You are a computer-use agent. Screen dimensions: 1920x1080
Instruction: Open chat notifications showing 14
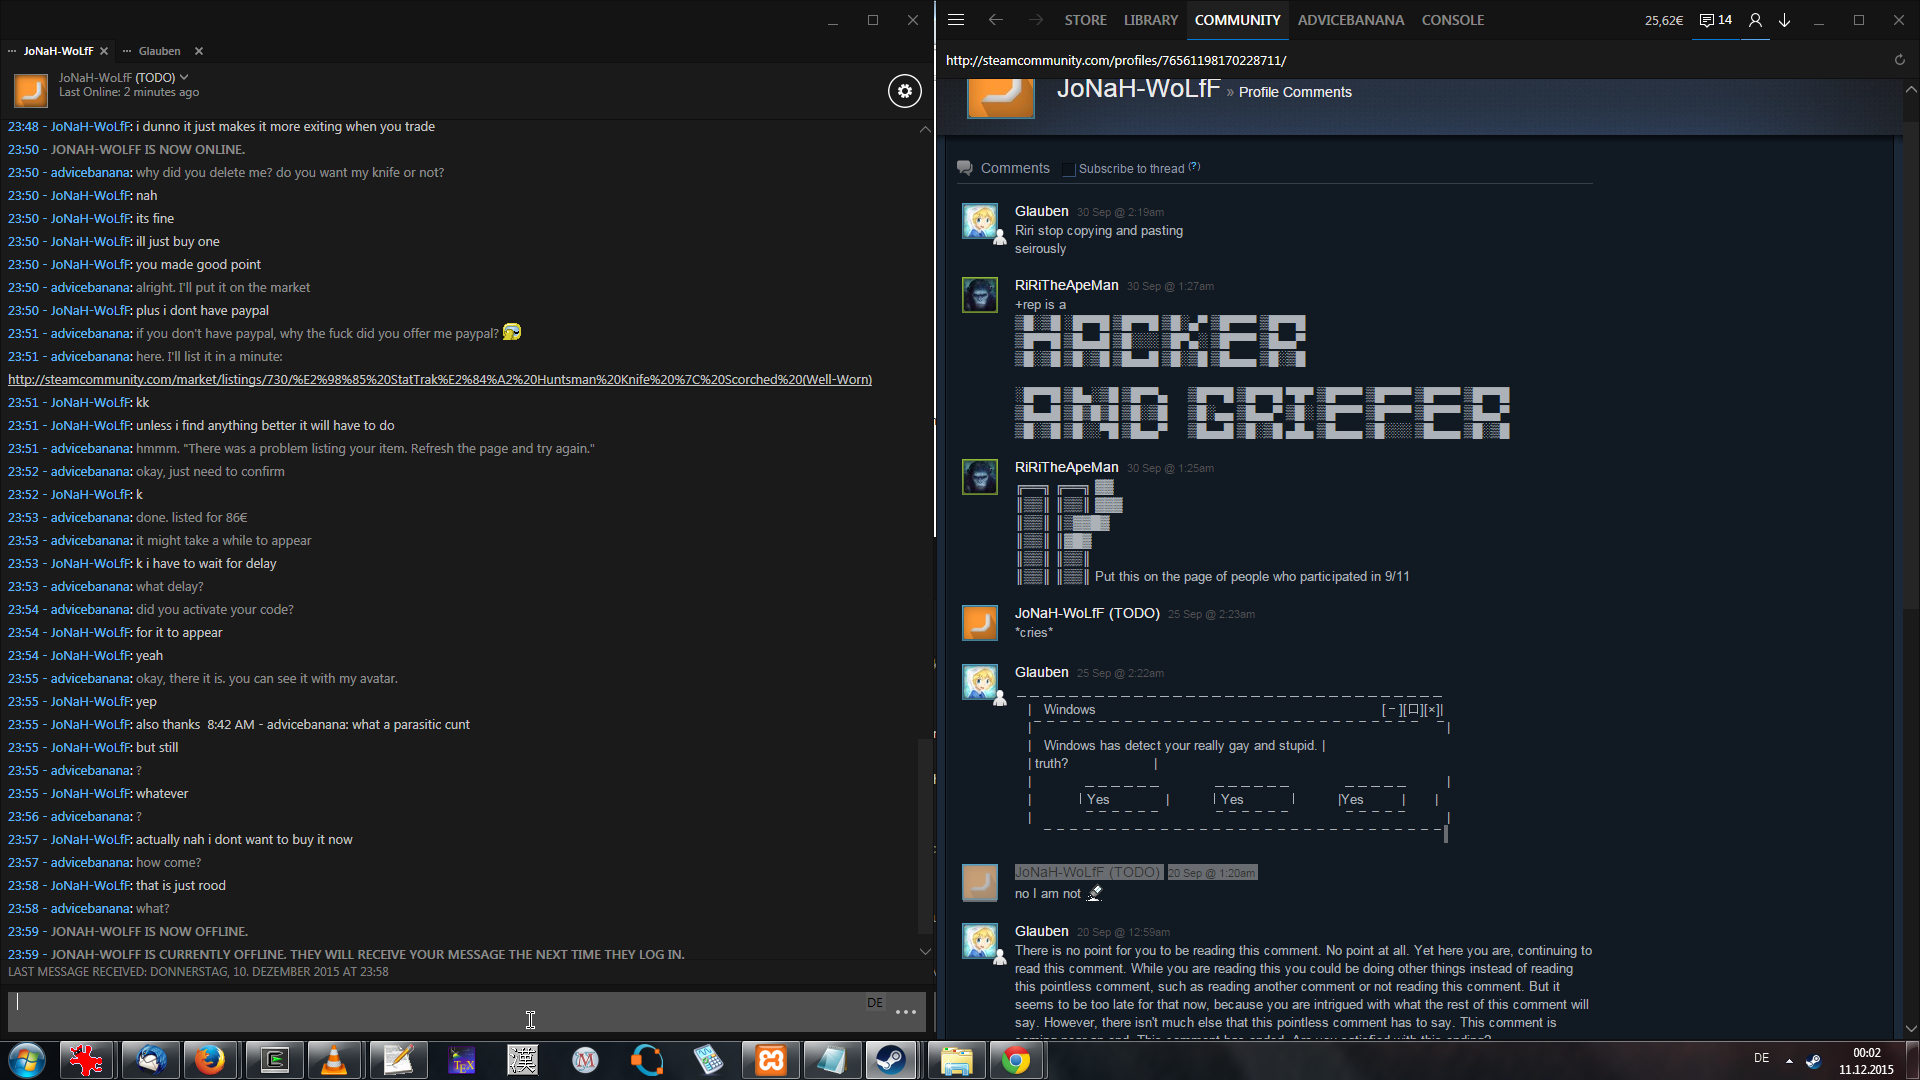click(x=1716, y=20)
